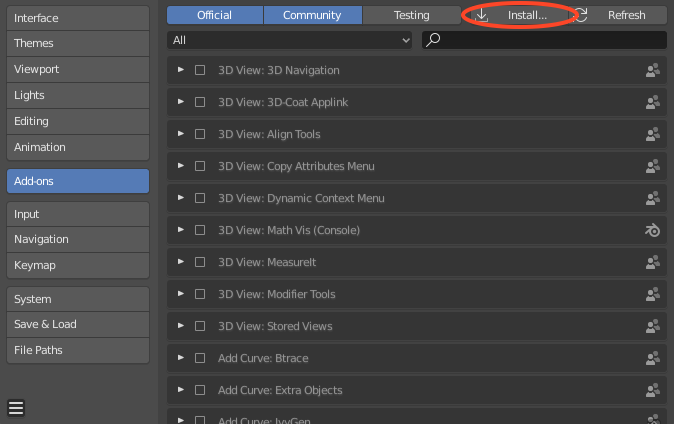Enable Align Tools add-on checkbox
Viewport: 674px width, 424px height.
(200, 134)
